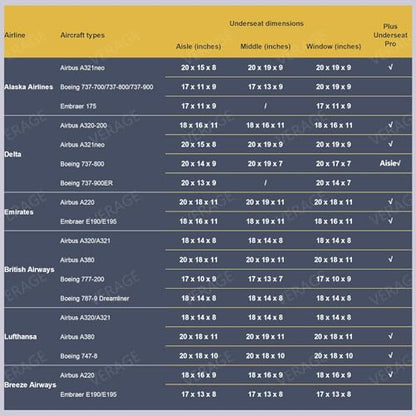Click the Plus Underseat Pro header
Viewport: 416px width, 416px height.
390,35
